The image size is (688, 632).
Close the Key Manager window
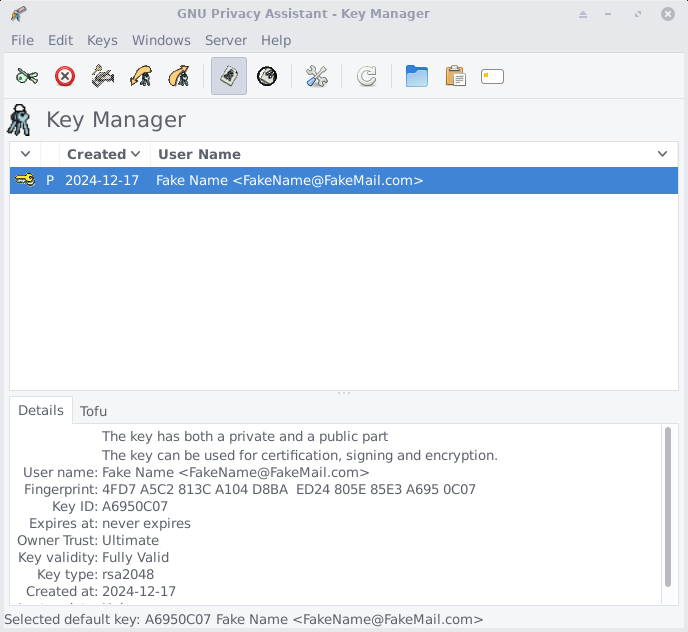click(x=668, y=14)
